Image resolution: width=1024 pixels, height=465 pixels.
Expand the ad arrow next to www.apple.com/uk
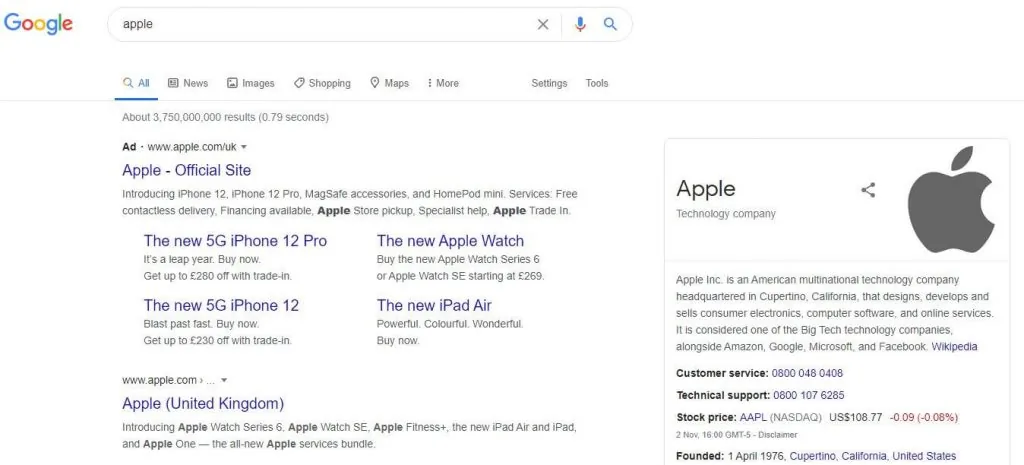click(244, 147)
